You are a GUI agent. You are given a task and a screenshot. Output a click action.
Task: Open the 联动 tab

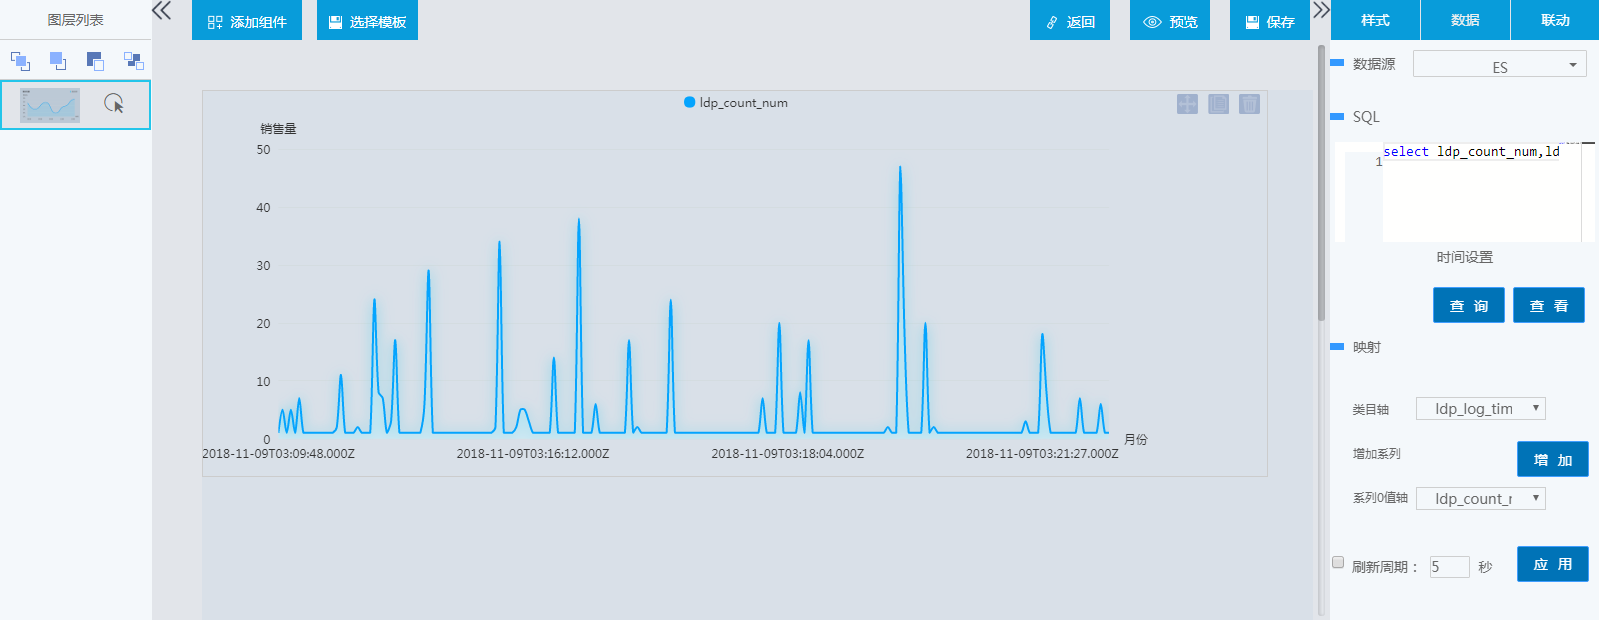coord(1555,20)
